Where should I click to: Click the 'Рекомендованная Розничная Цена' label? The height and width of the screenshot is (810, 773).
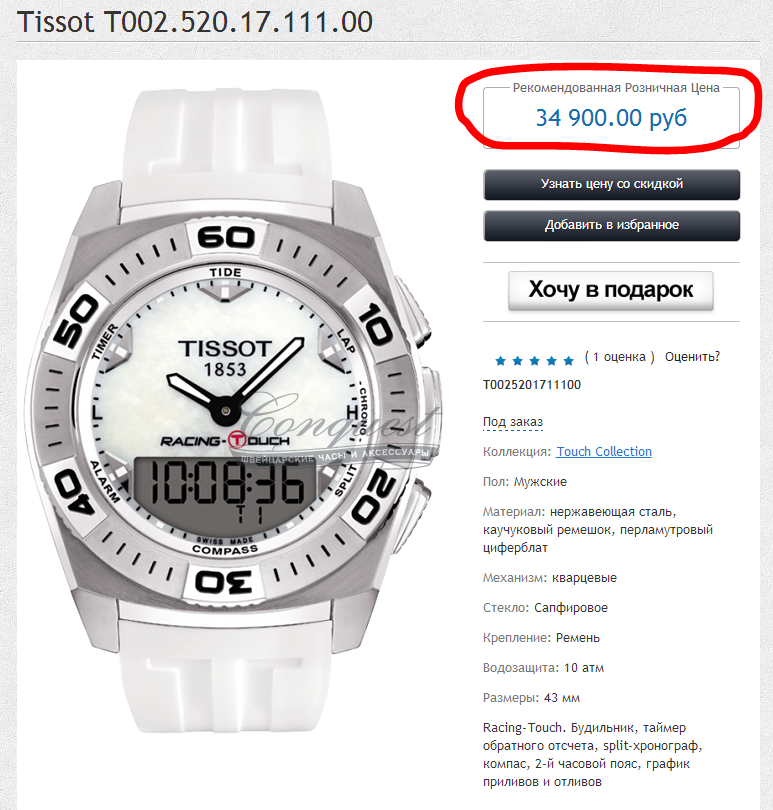tap(616, 88)
